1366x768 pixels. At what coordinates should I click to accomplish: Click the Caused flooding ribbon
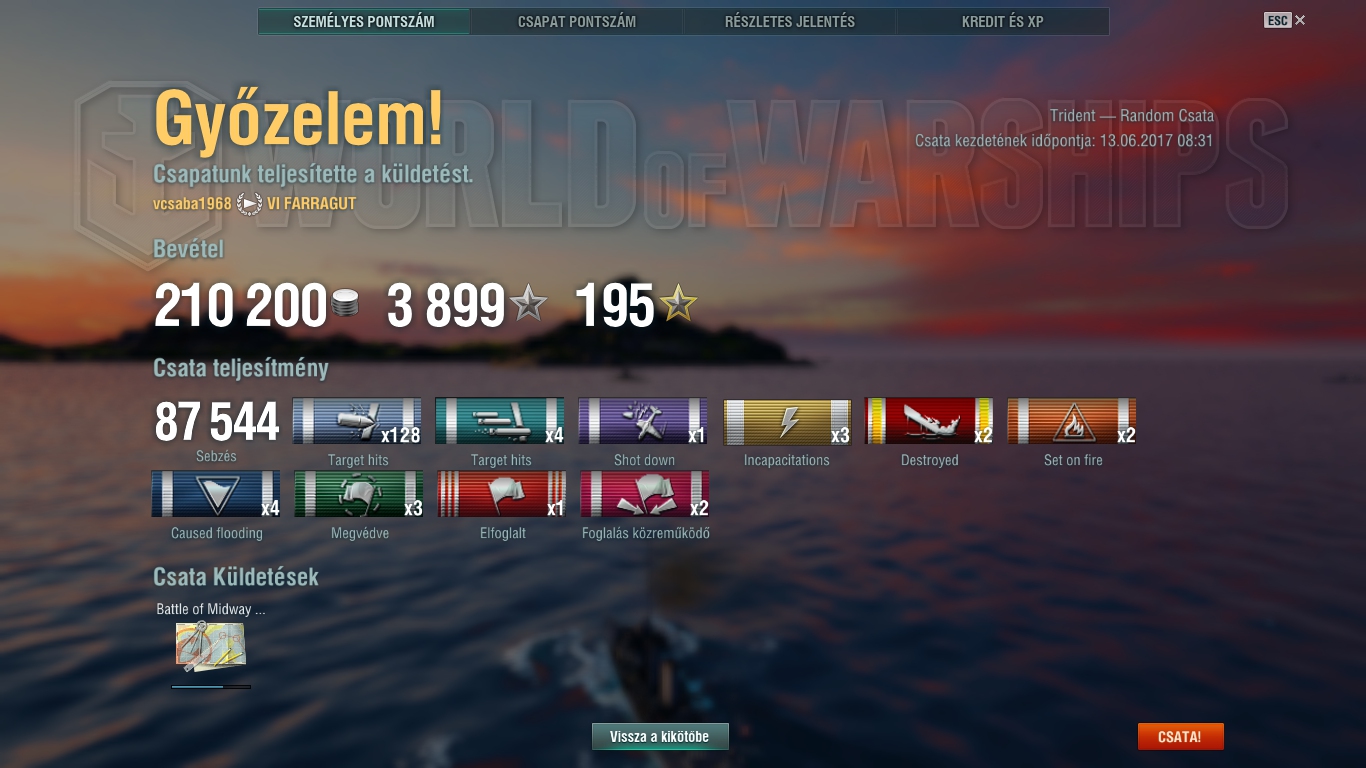point(216,494)
